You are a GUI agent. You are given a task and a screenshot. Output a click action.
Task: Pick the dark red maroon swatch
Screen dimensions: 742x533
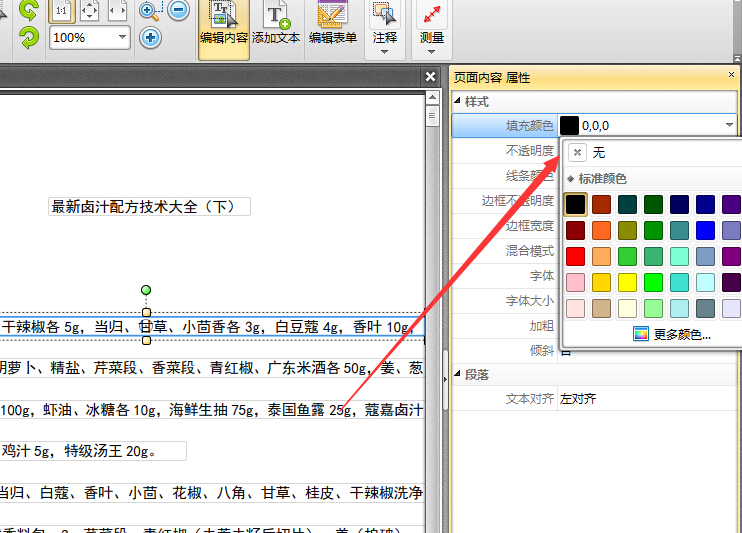[575, 231]
